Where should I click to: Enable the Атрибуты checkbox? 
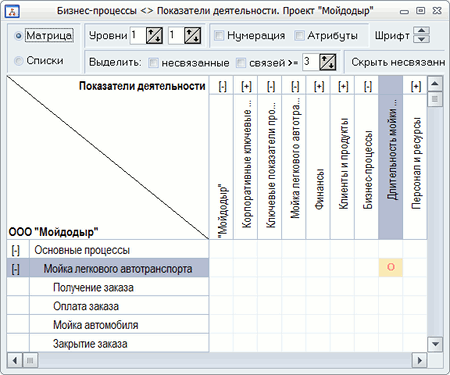coord(299,35)
